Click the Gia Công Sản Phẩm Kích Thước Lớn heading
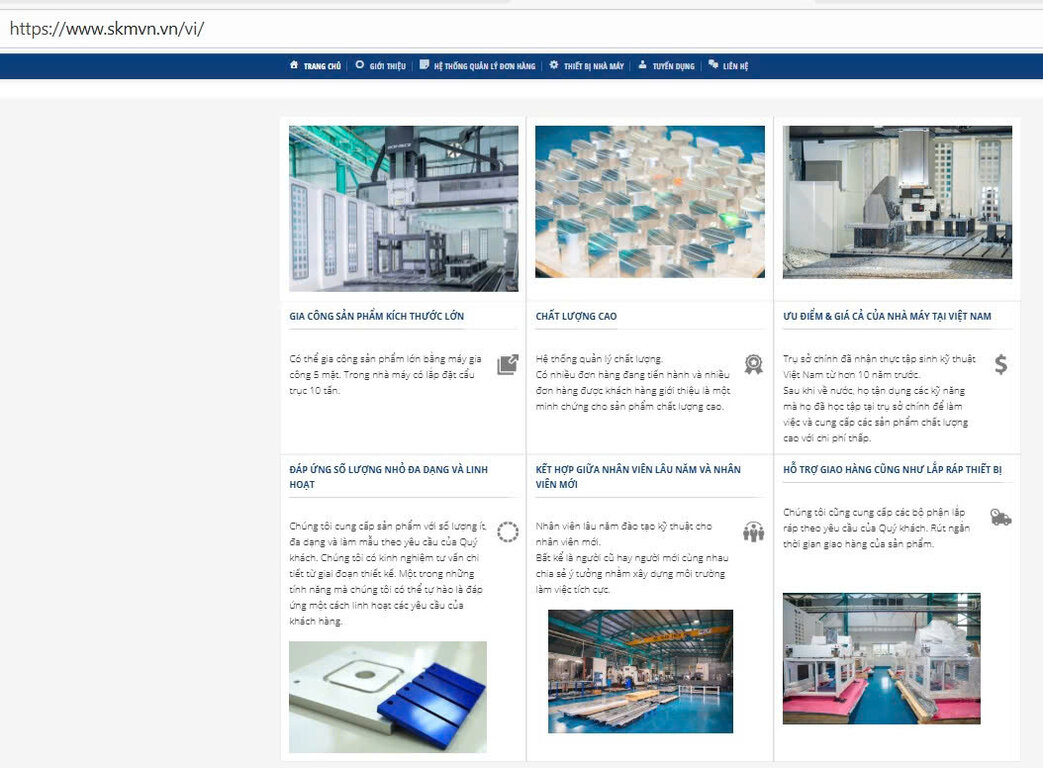Screen dimensions: 1043x768 [376, 316]
